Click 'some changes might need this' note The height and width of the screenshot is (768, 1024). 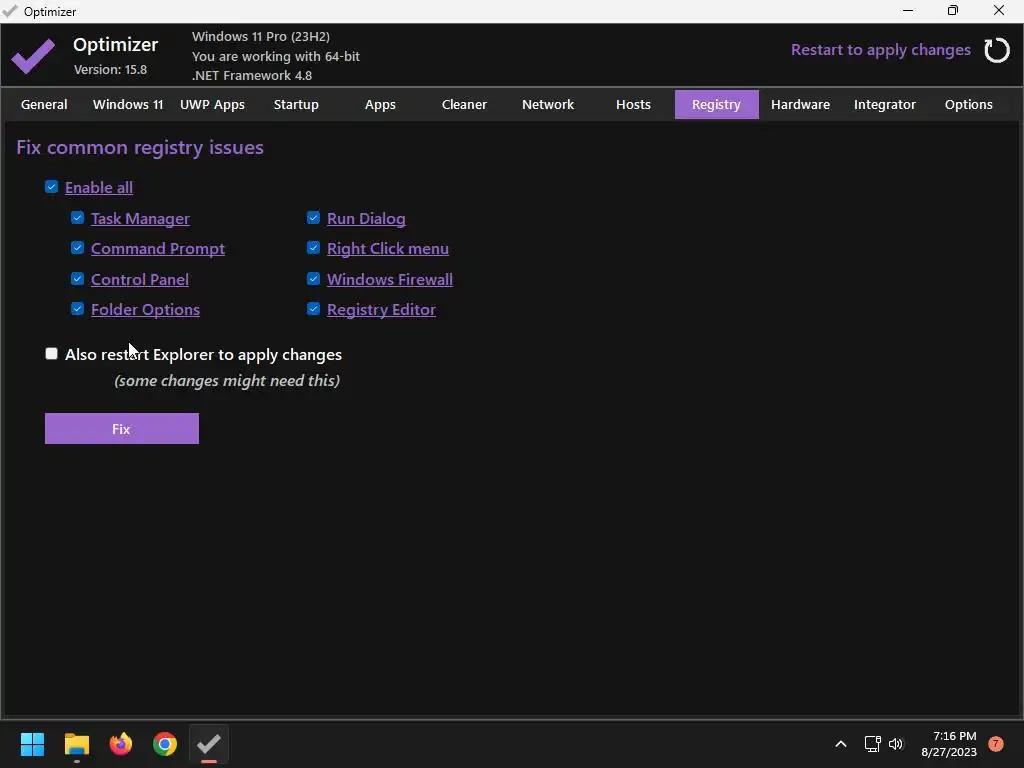click(x=227, y=381)
